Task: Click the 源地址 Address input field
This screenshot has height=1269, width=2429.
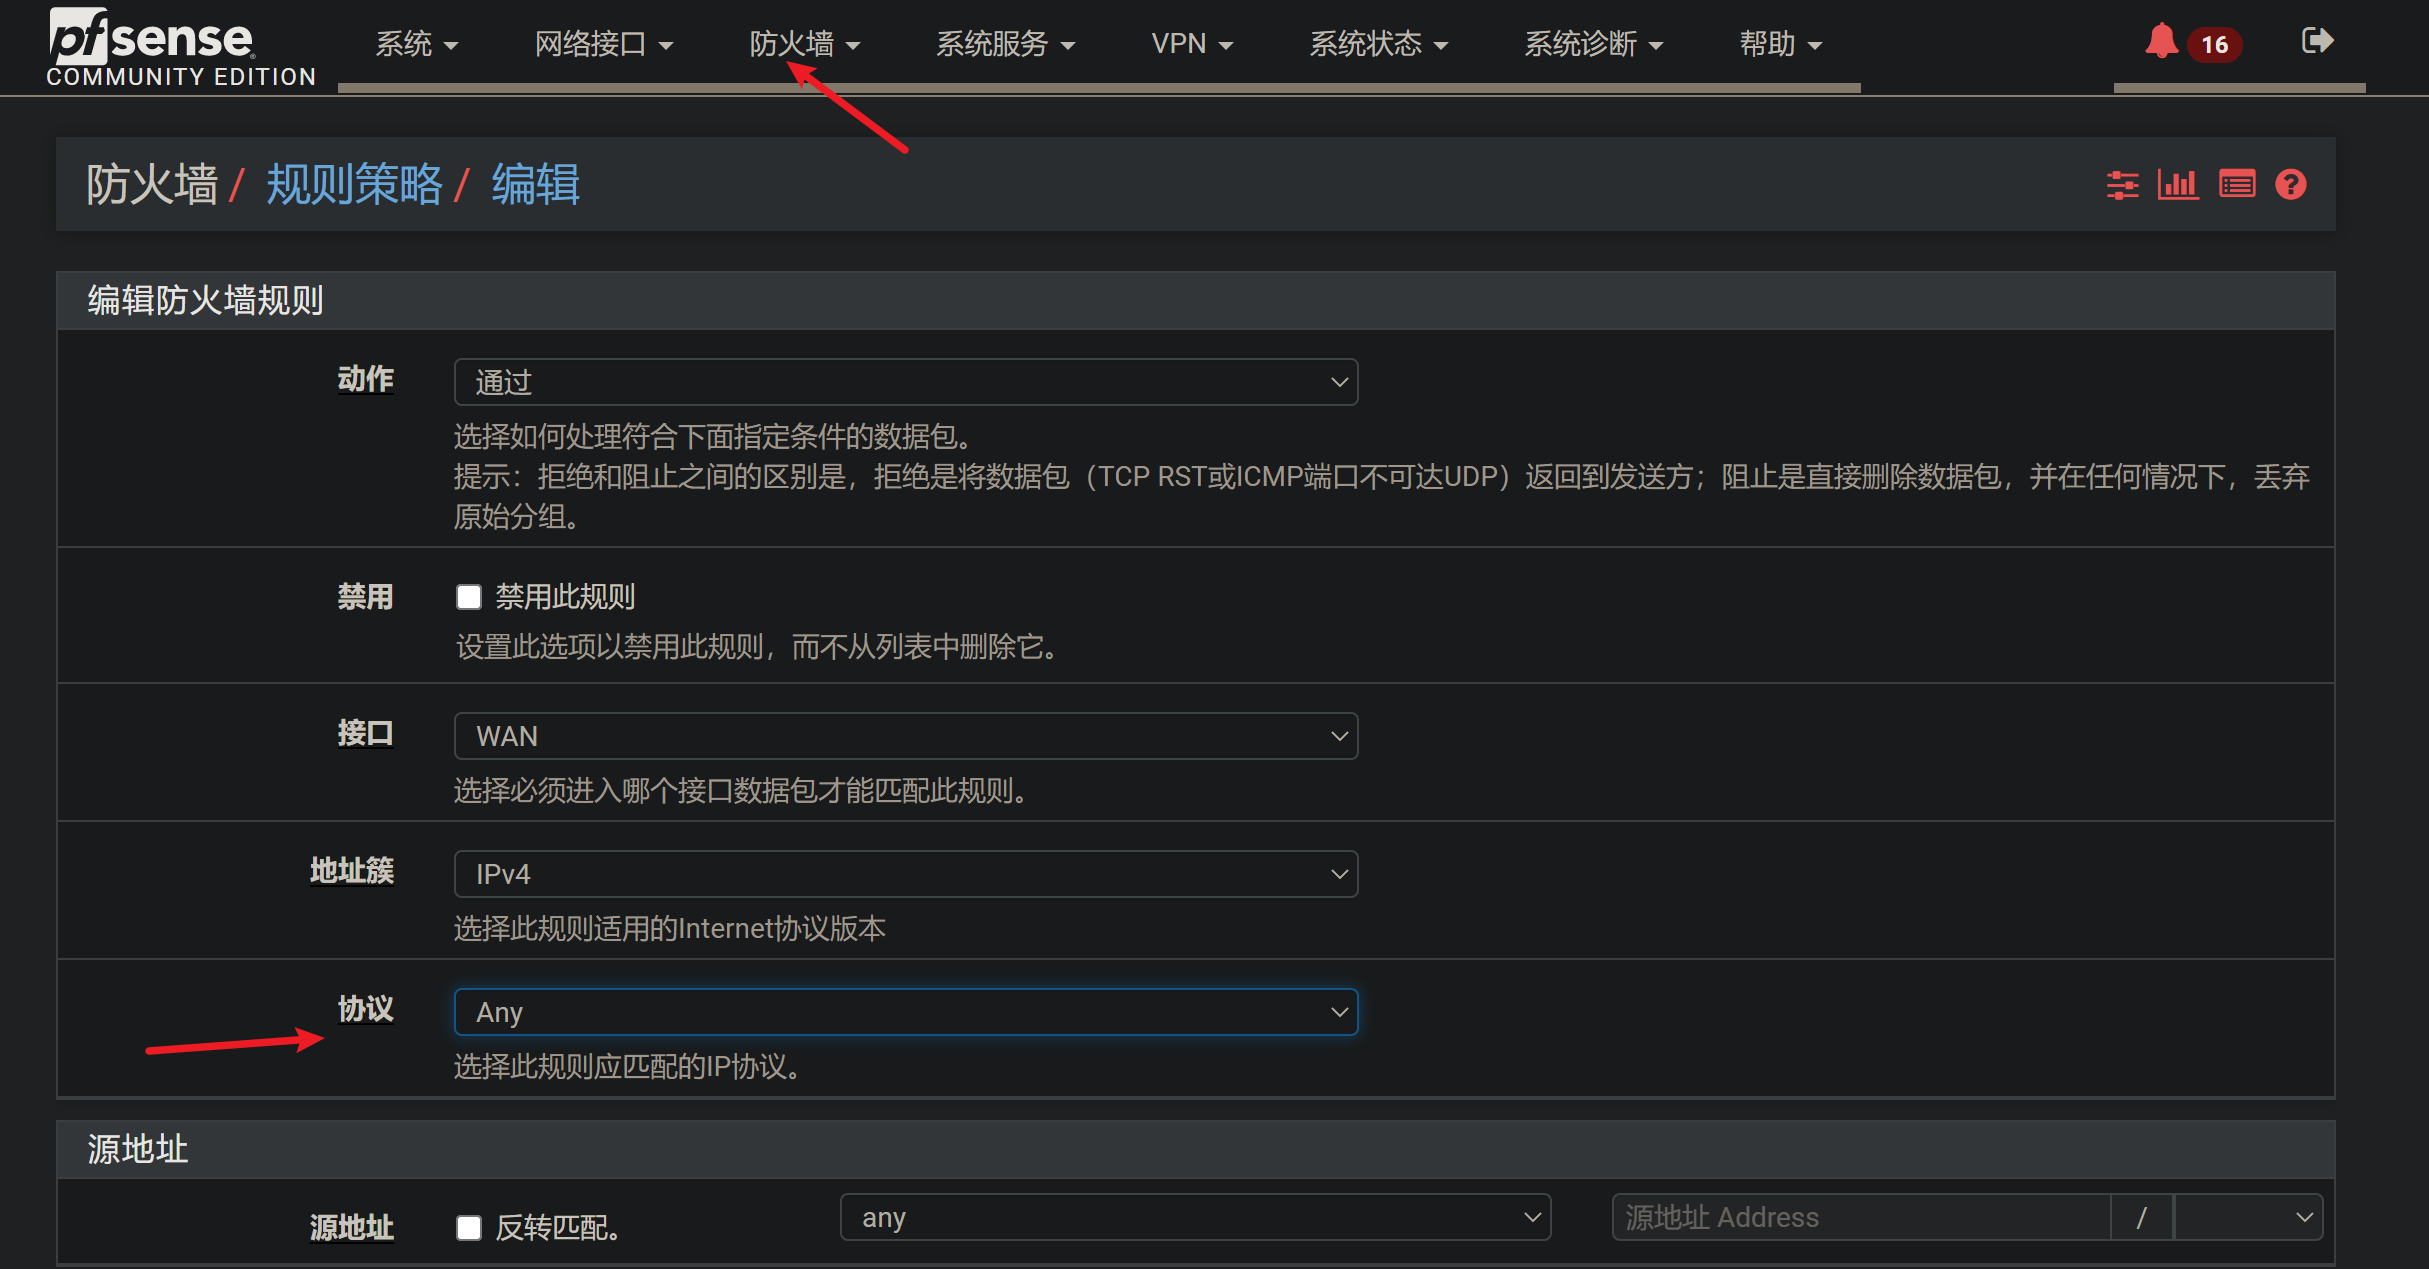Action: [1860, 1217]
